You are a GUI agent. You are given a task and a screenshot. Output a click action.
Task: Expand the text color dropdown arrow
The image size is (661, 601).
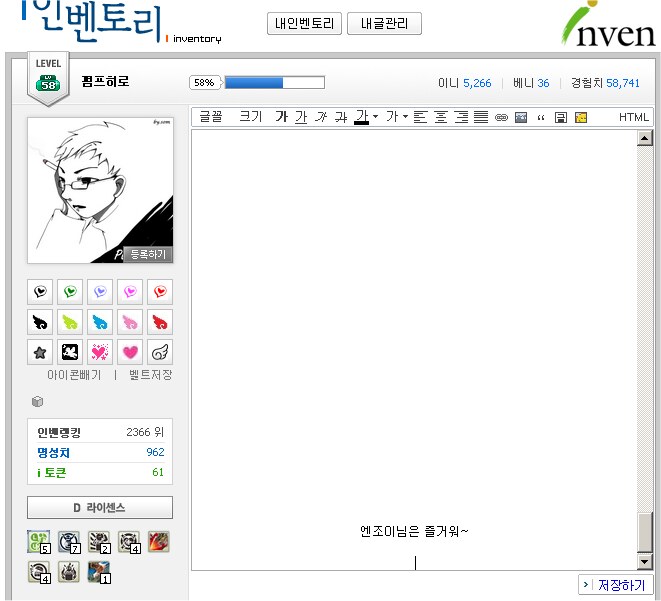[x=375, y=117]
